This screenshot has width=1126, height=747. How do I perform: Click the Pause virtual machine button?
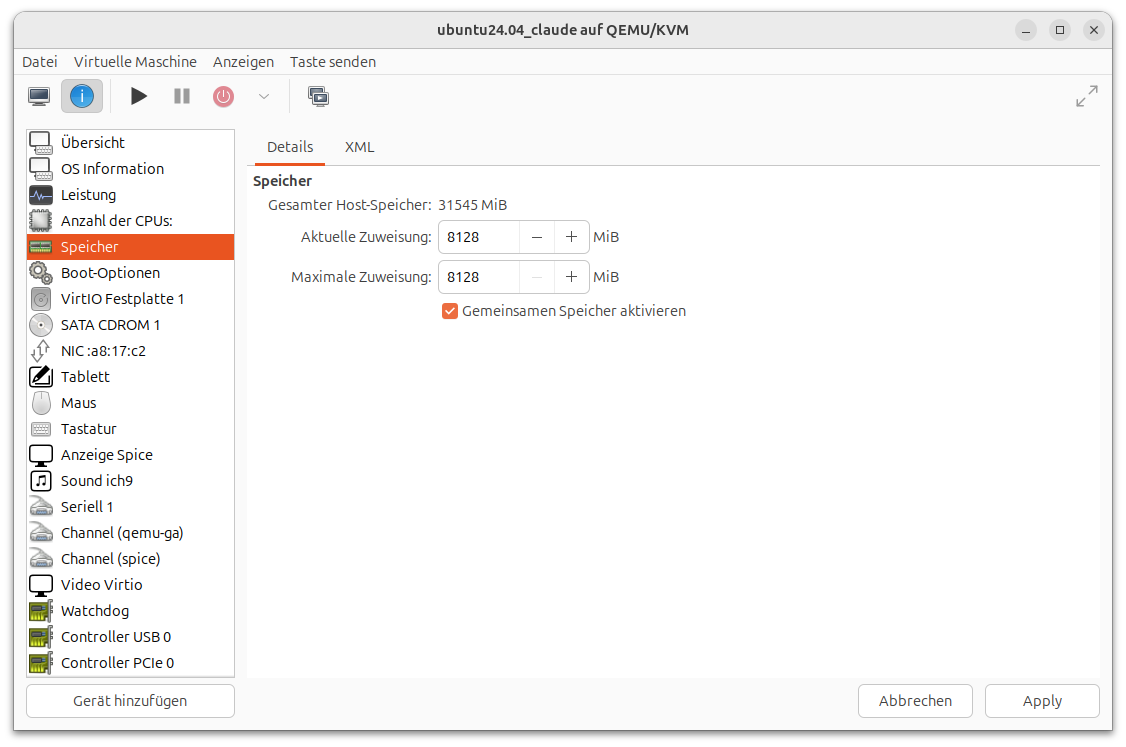click(181, 96)
